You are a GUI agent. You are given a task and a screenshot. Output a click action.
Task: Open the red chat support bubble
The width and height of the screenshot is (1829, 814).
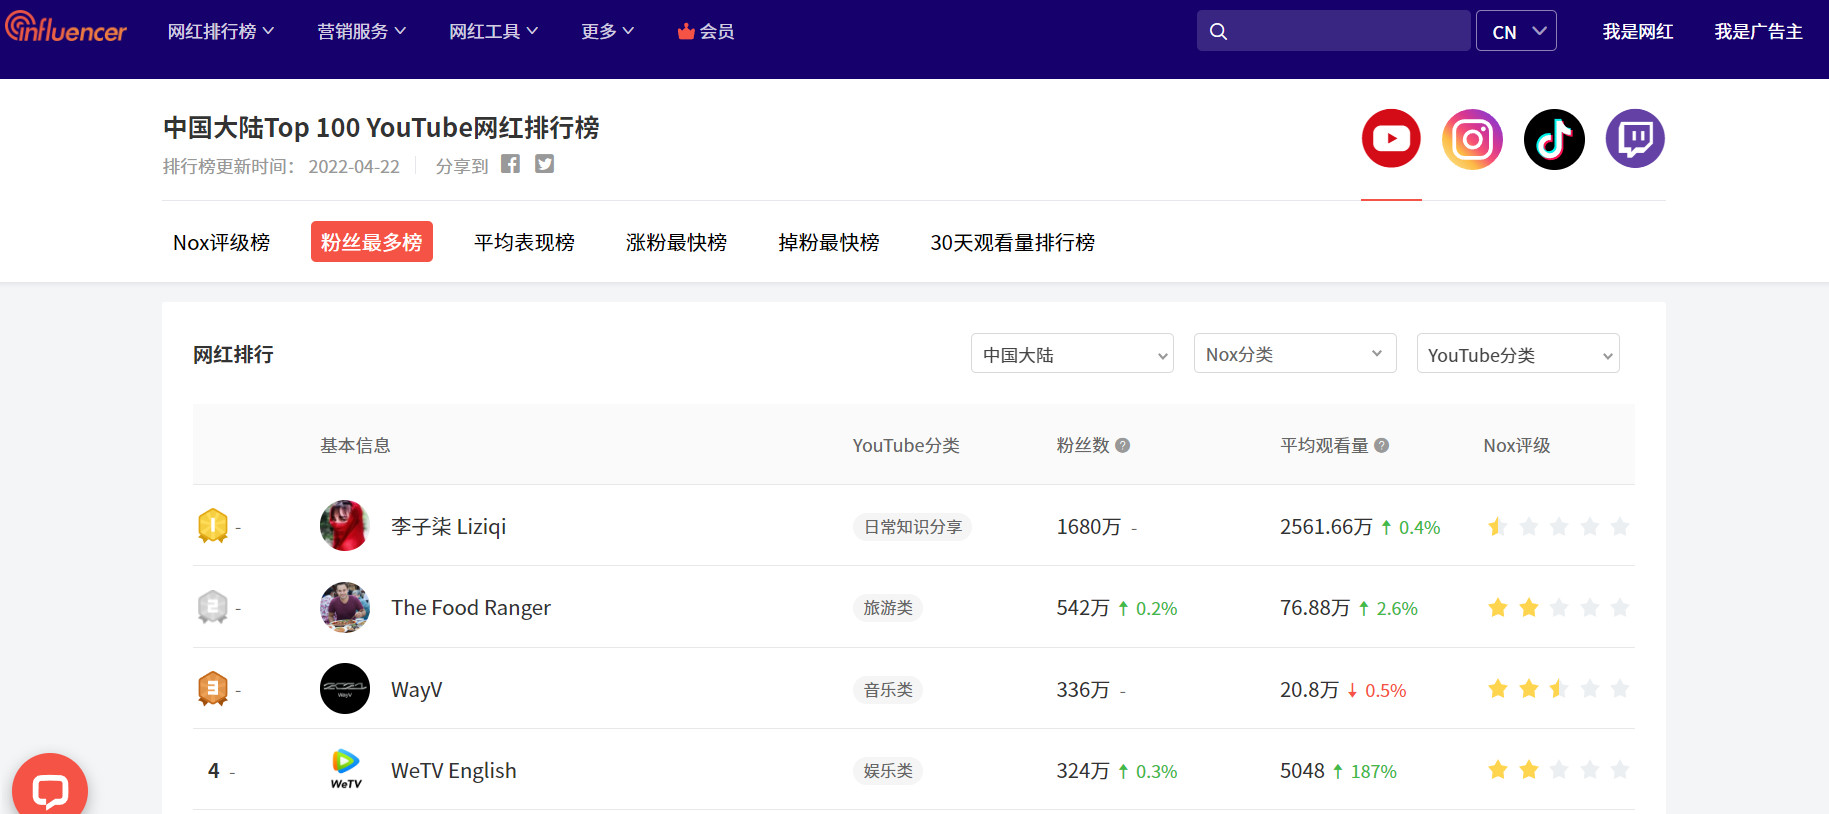[x=50, y=789]
